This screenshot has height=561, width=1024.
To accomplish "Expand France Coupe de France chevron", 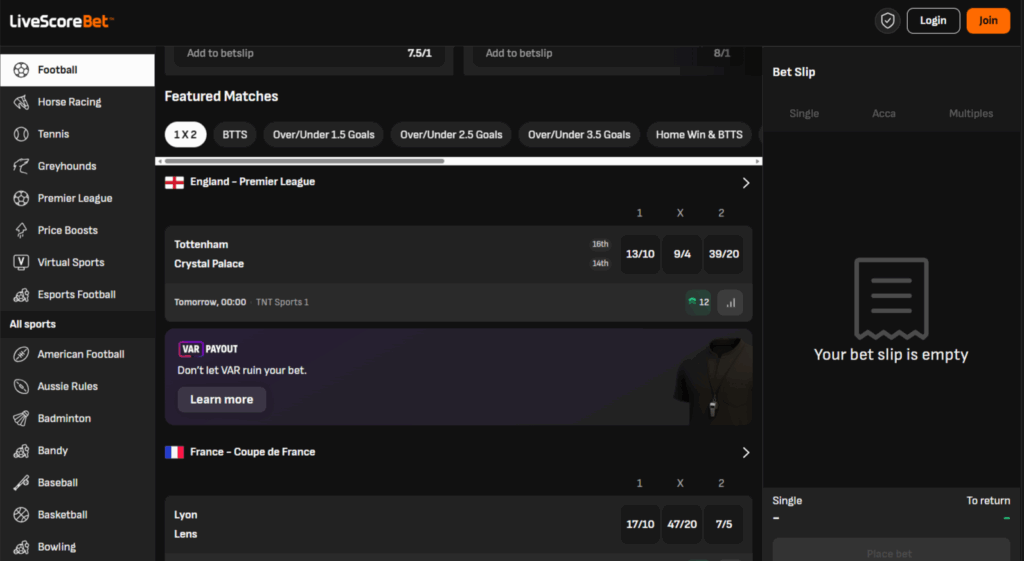I will pyautogui.click(x=746, y=453).
